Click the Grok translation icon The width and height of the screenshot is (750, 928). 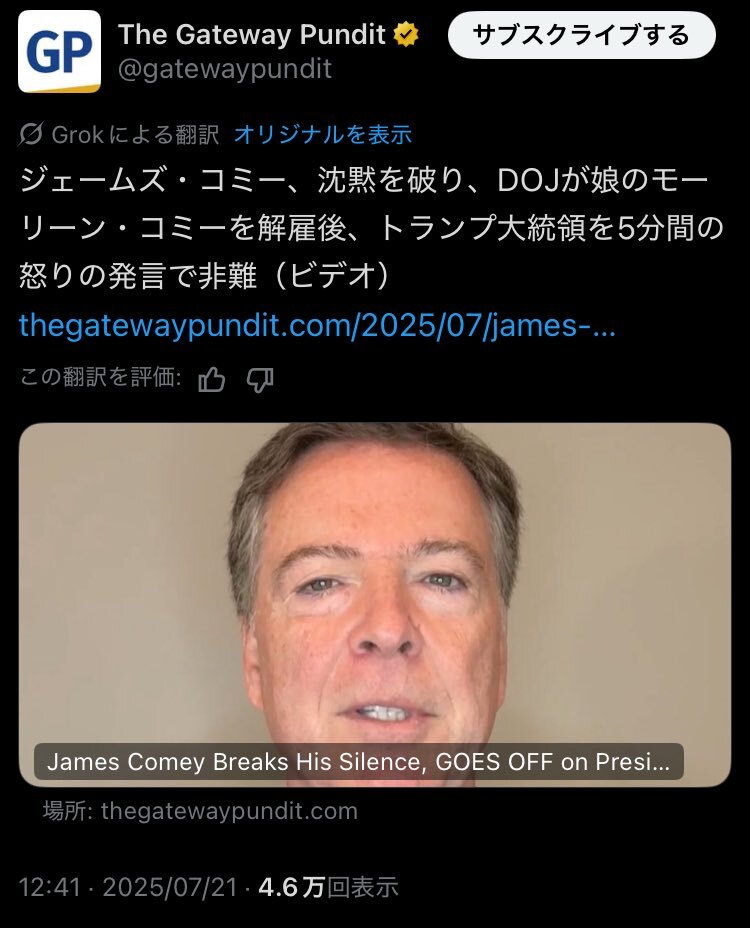[x=31, y=134]
